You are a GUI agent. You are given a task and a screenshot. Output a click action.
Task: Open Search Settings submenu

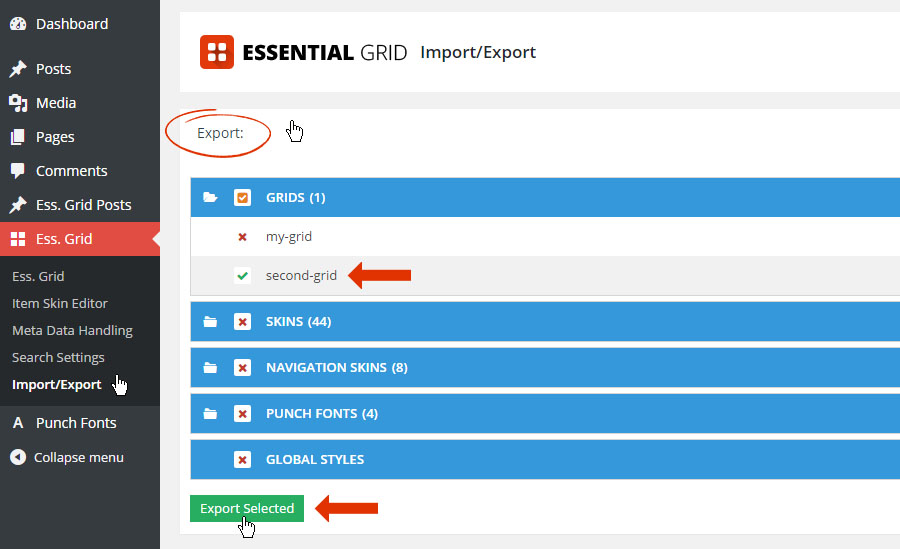(x=58, y=357)
